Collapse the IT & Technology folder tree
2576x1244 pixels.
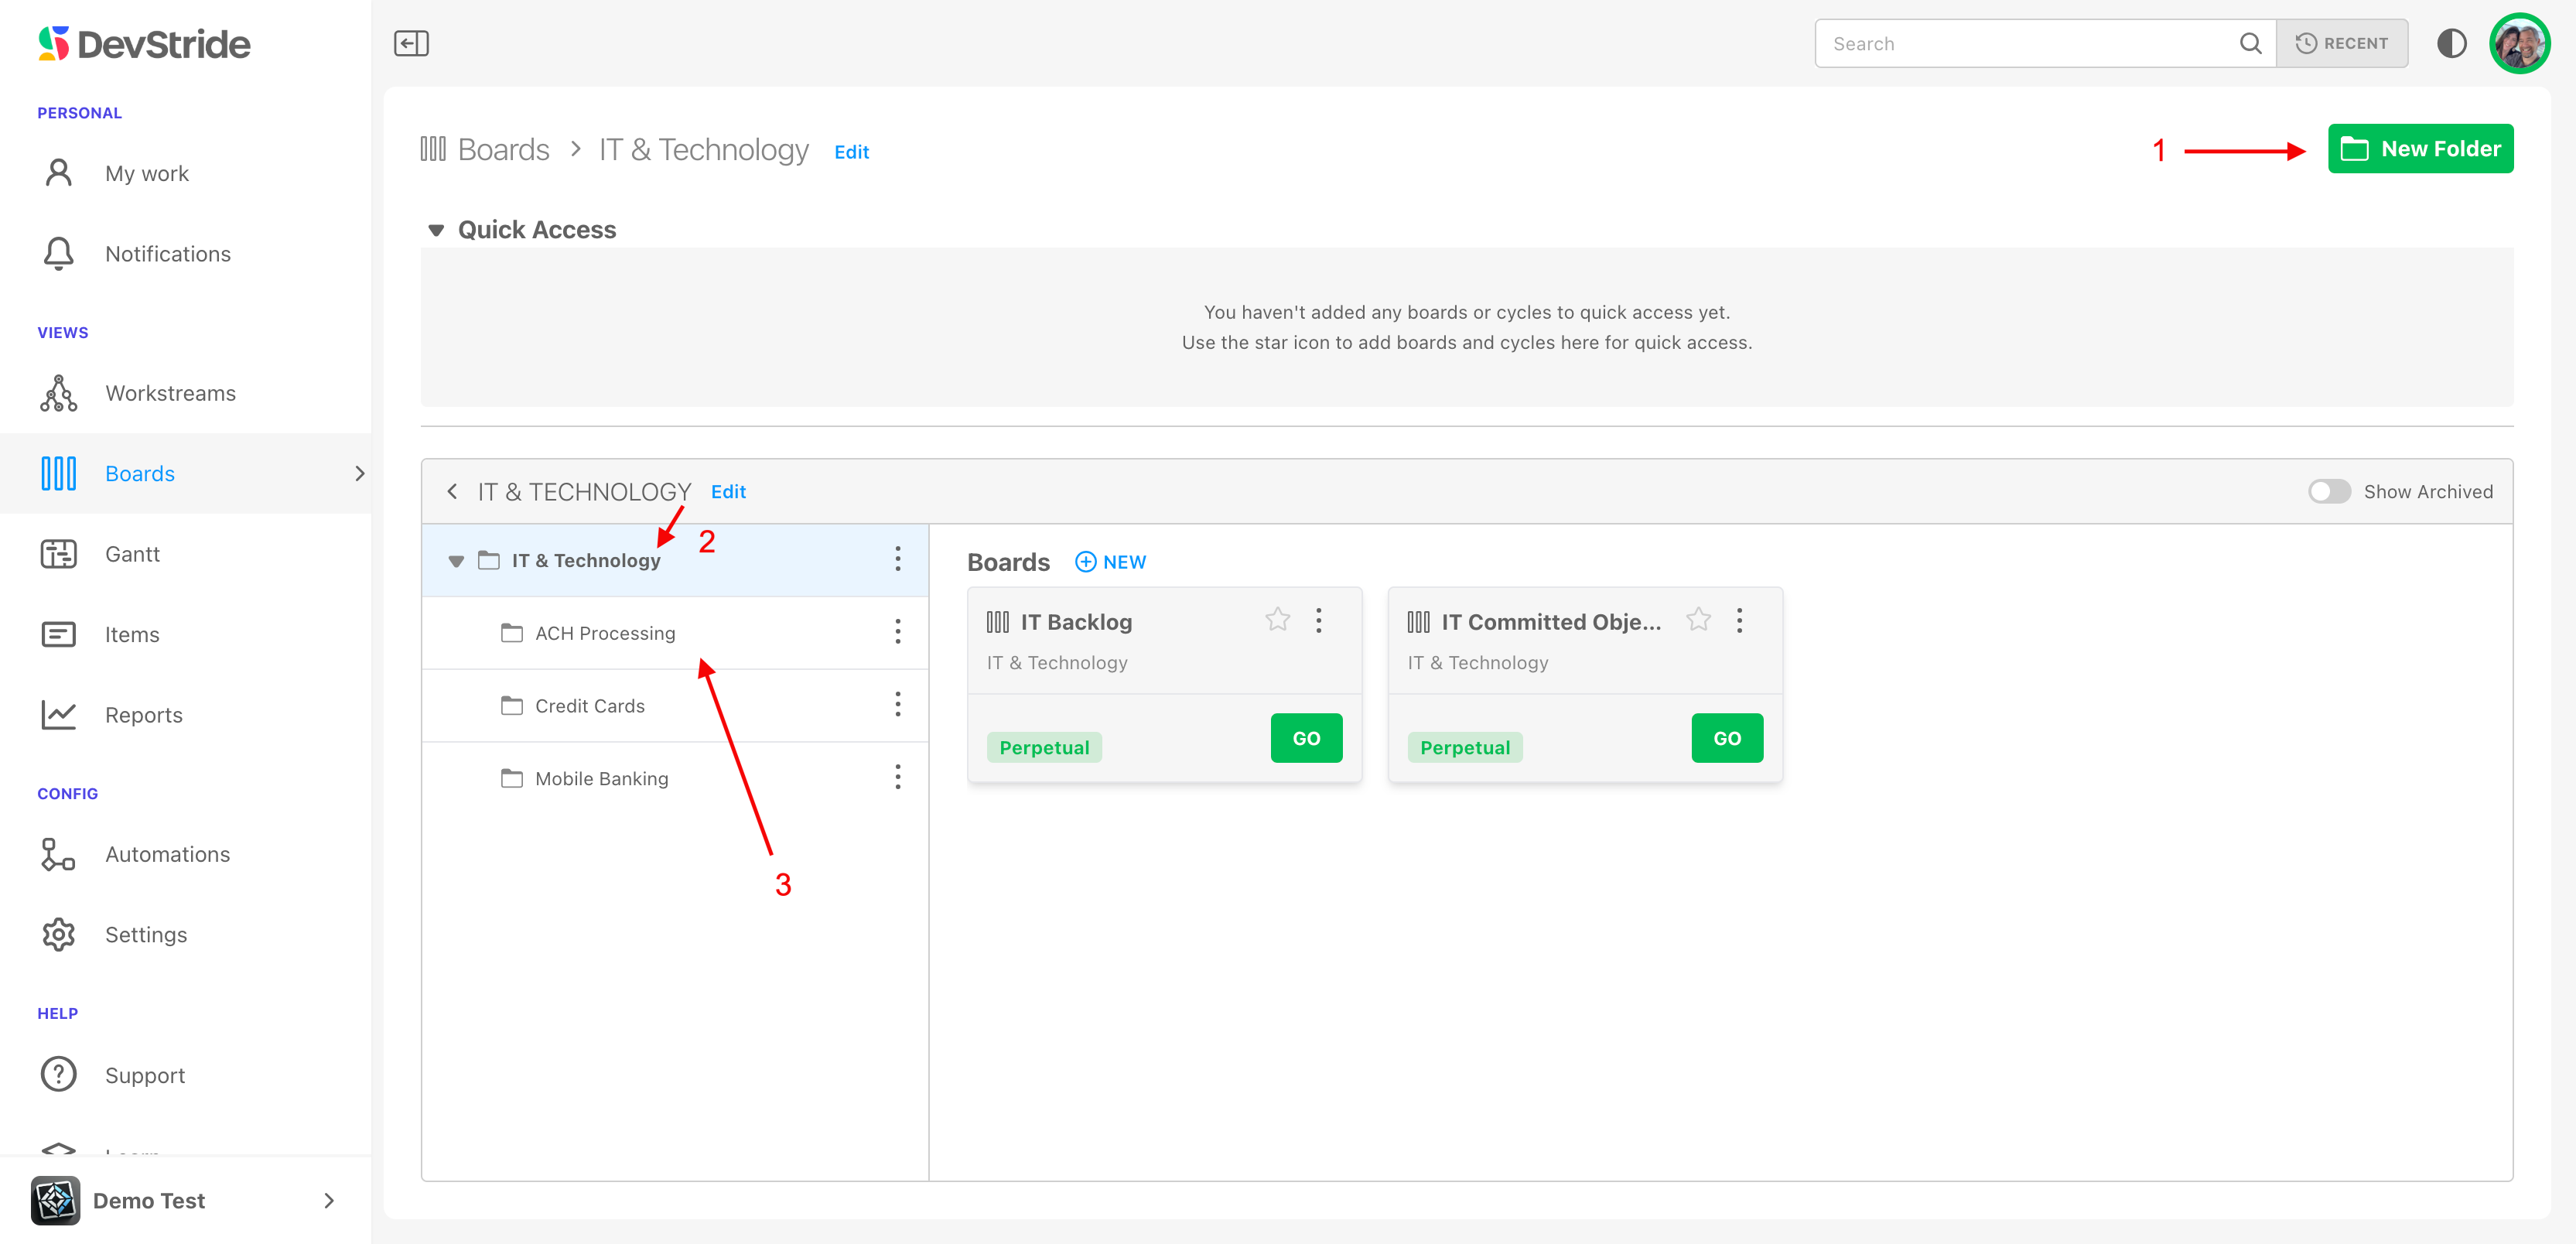tap(456, 561)
